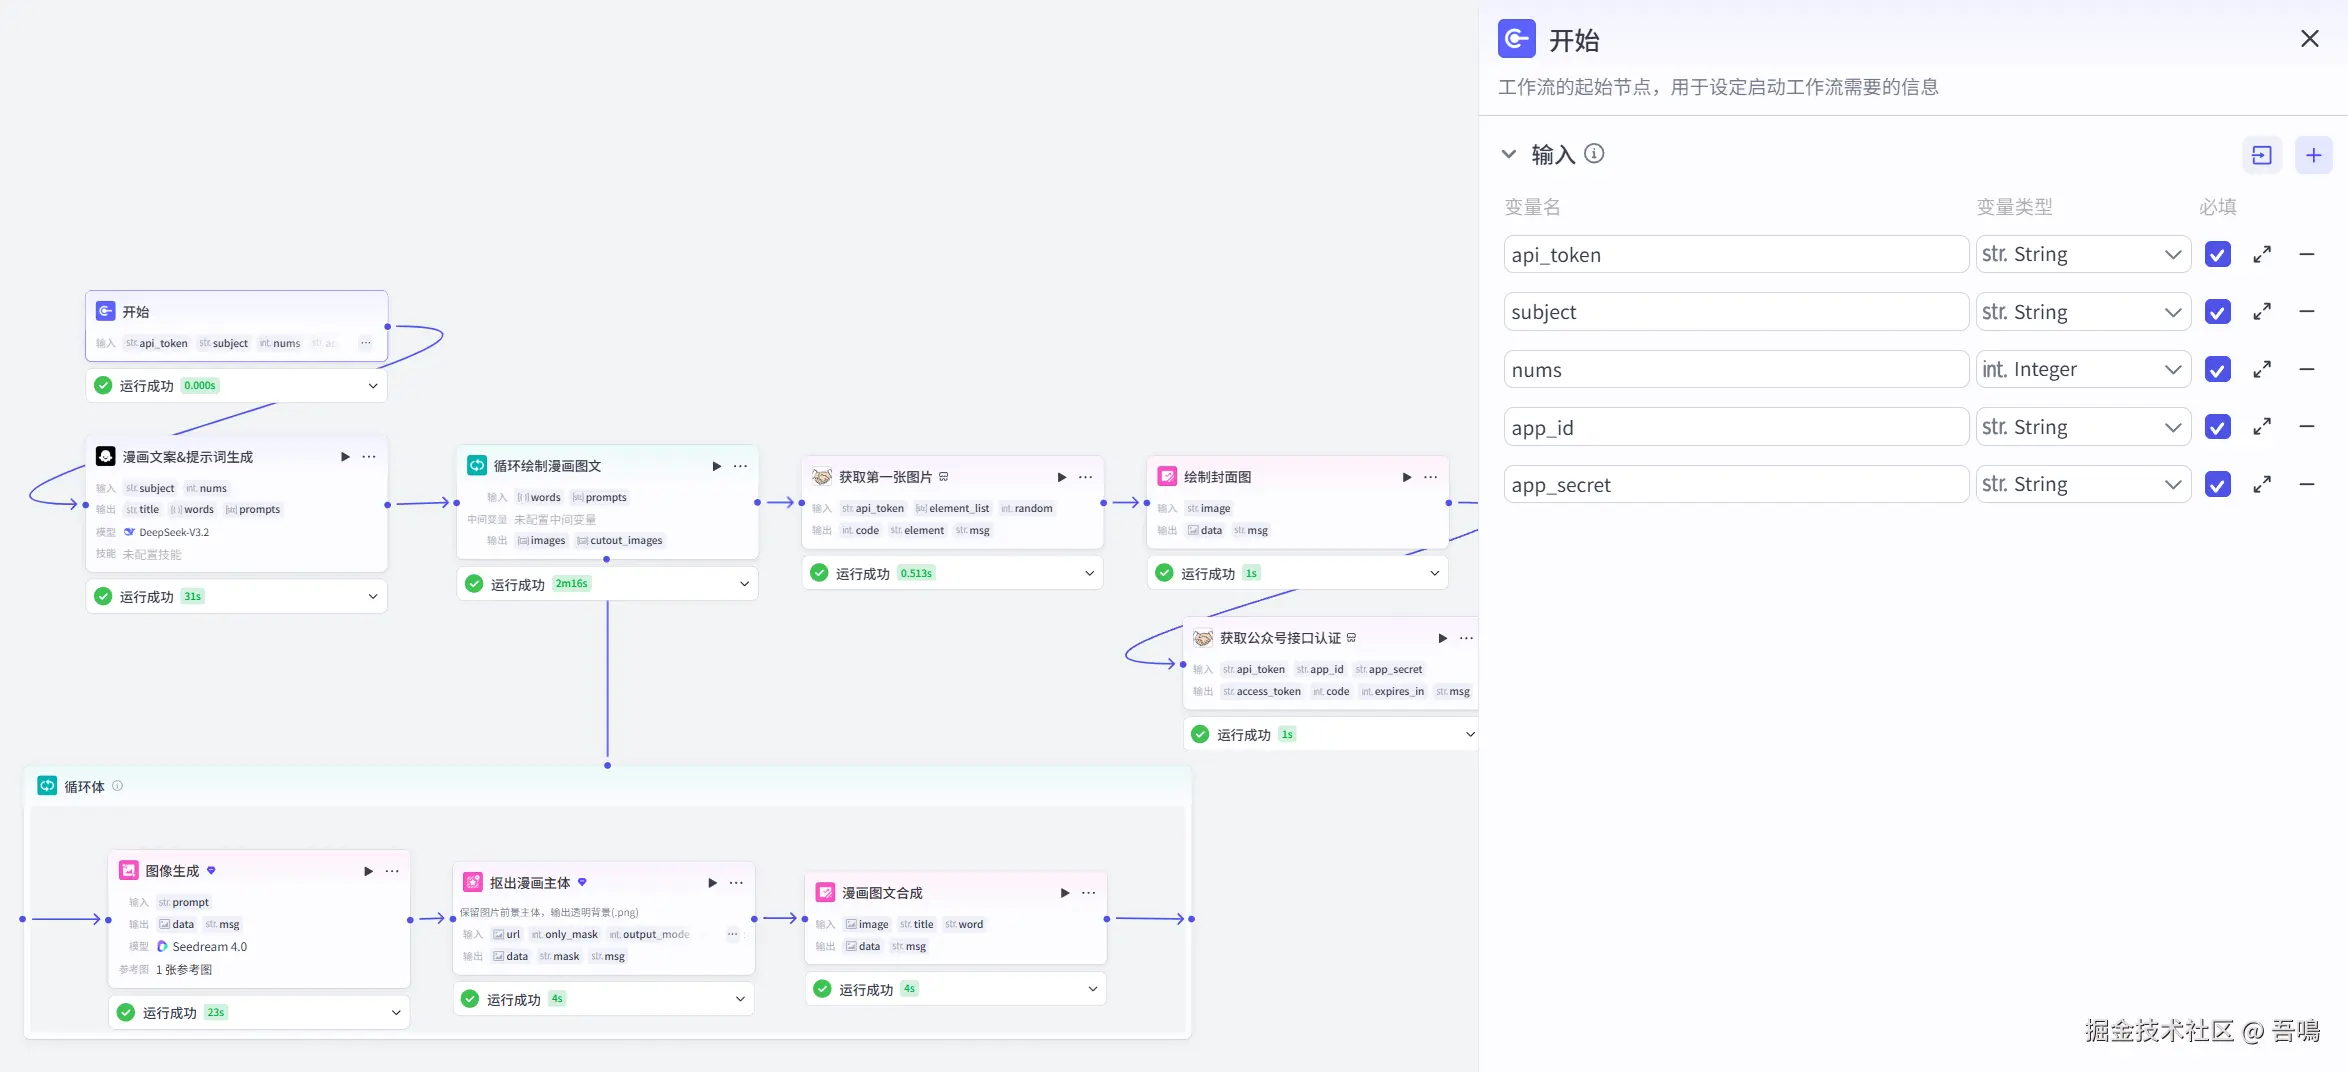Change the app_secret variable type dropdown

2083,485
